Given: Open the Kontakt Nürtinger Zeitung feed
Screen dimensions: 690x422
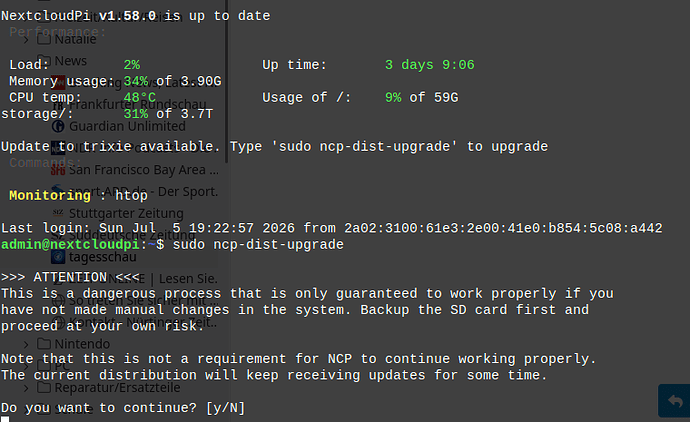Looking at the screenshot, I should tap(143, 323).
